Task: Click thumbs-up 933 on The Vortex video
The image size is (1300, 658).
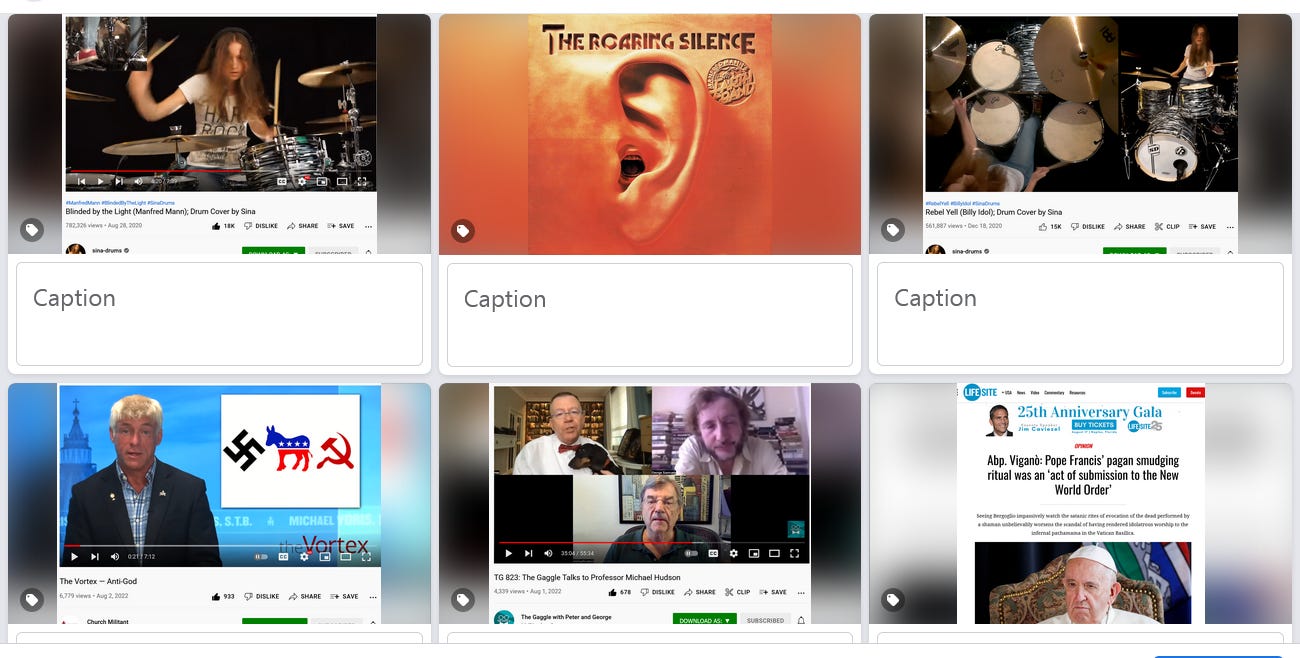Action: click(223, 596)
